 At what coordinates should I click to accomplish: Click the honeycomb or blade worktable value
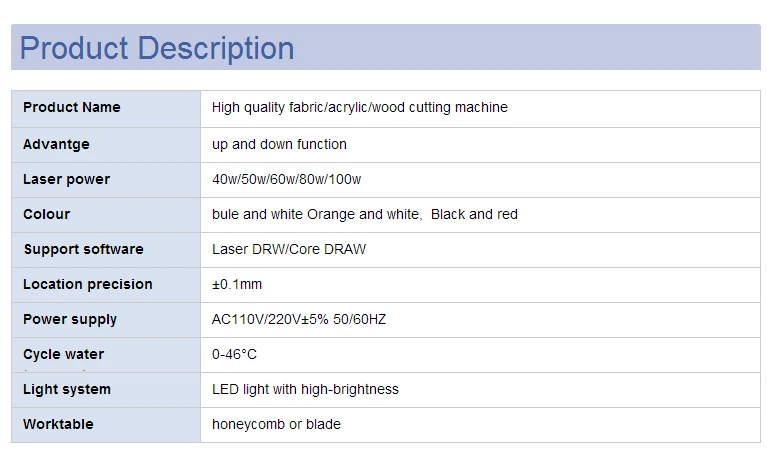[x=276, y=424]
